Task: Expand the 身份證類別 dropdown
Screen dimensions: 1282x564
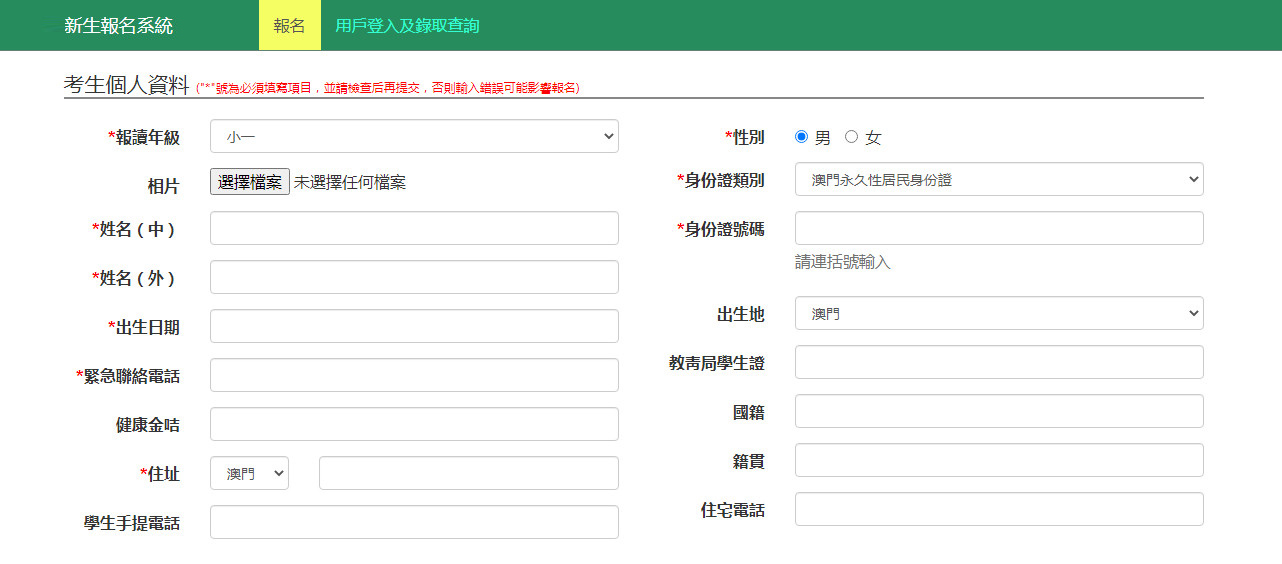Action: coord(998,180)
